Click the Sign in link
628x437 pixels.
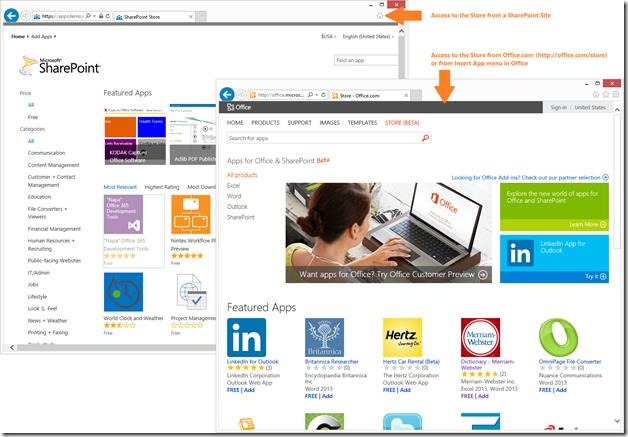pos(558,107)
